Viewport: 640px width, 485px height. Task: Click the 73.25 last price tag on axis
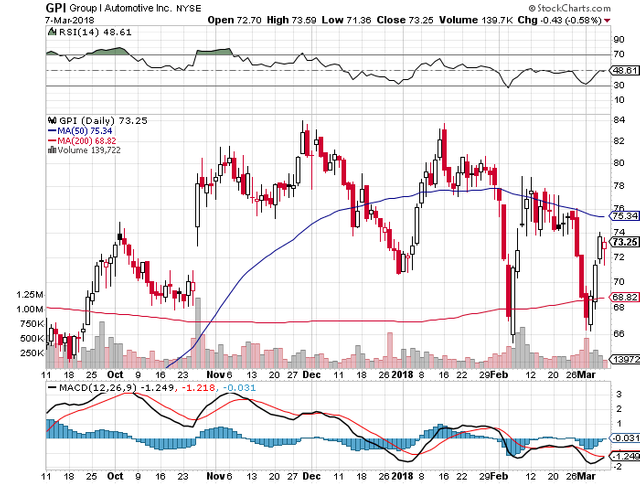tap(624, 242)
